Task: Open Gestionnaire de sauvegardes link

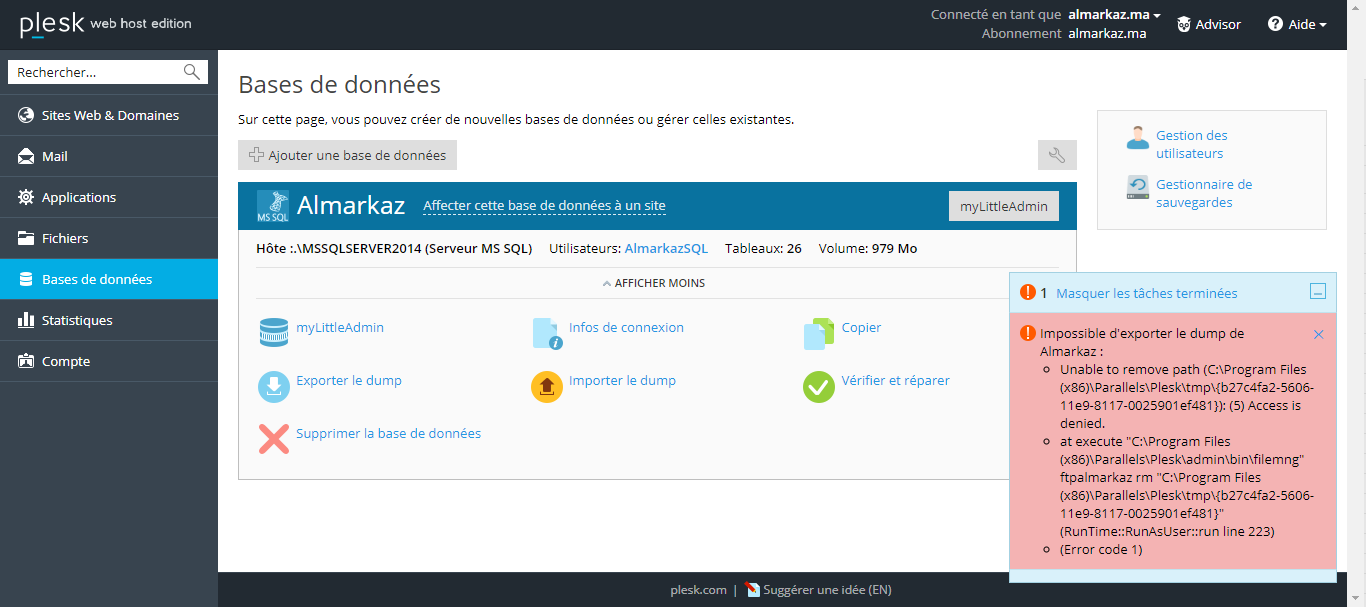Action: click(x=1204, y=193)
